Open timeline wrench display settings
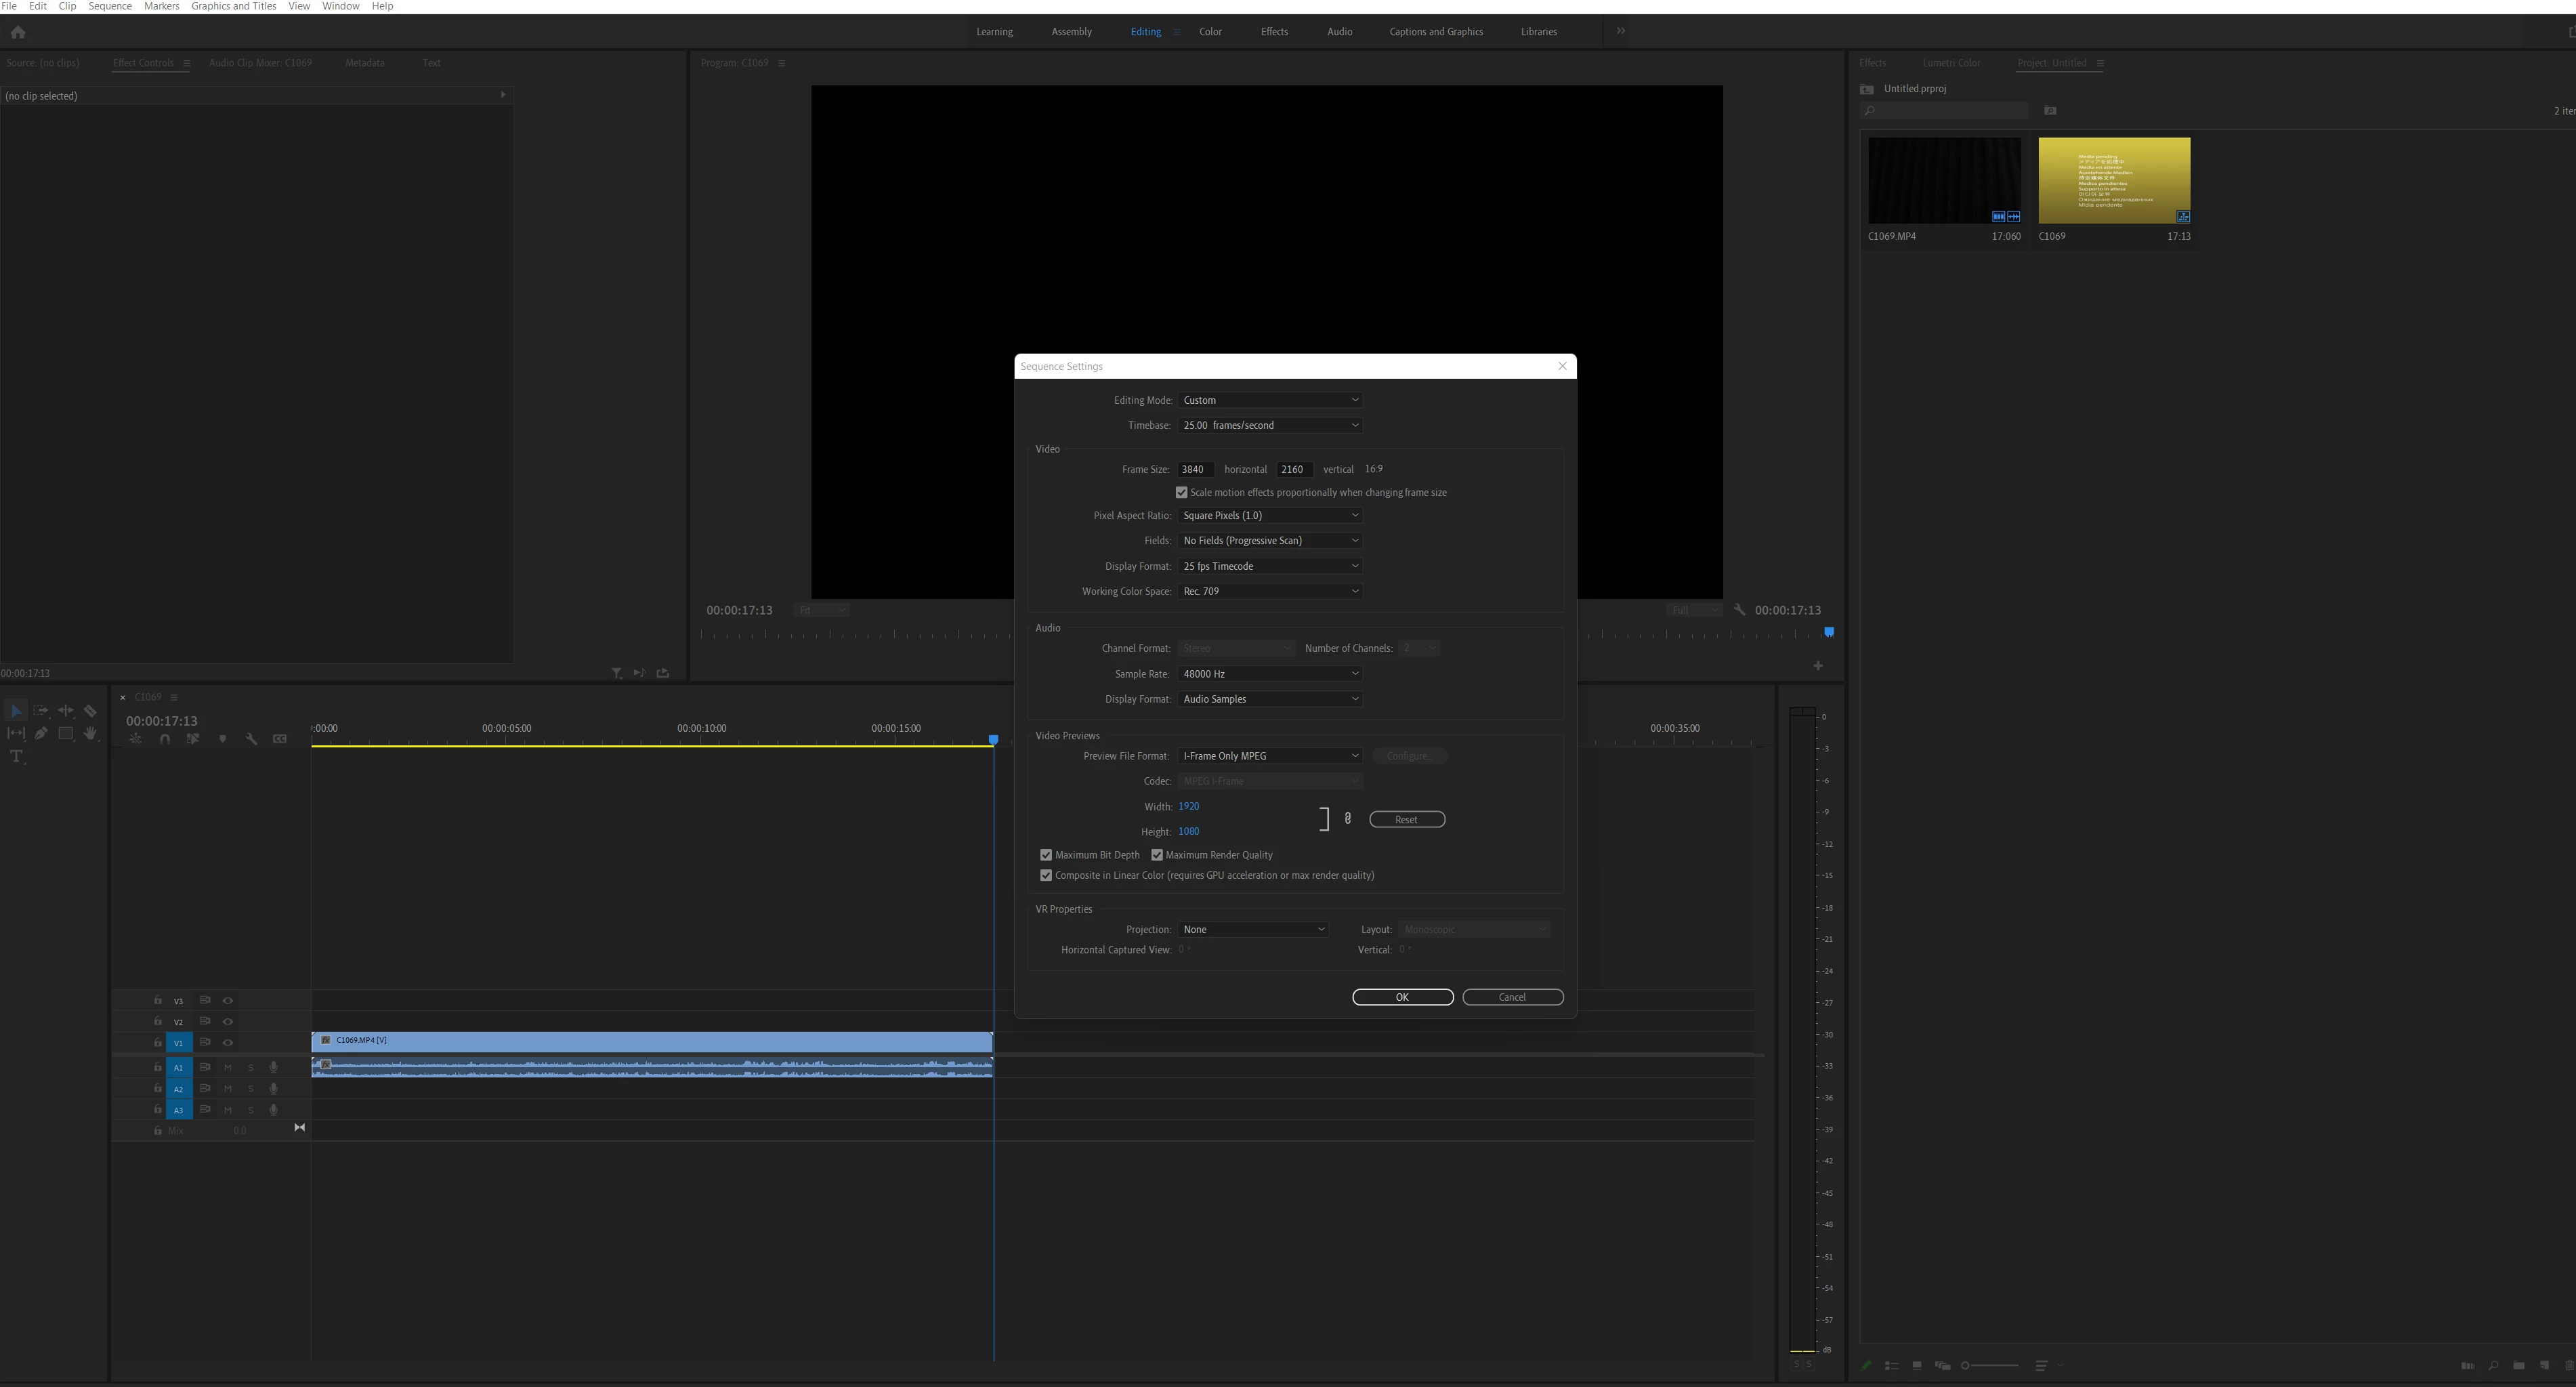The width and height of the screenshot is (2576, 1387). pos(251,739)
